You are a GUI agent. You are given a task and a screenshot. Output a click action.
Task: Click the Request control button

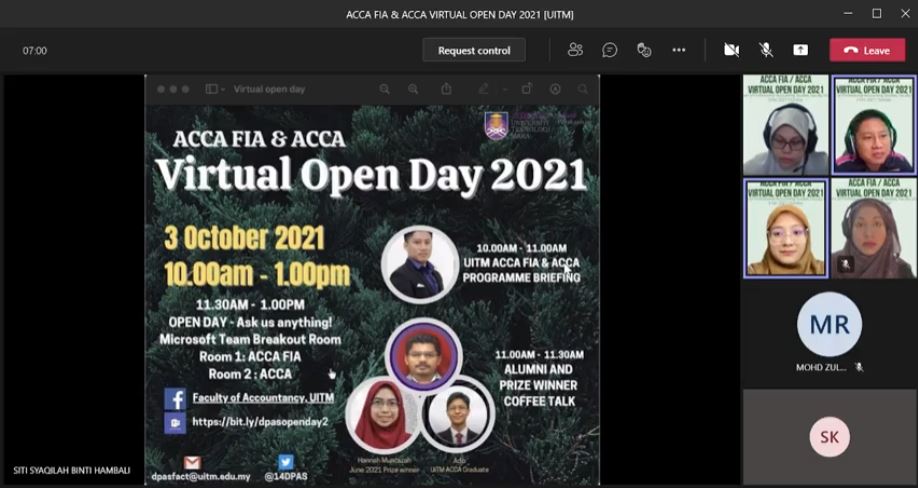click(474, 50)
